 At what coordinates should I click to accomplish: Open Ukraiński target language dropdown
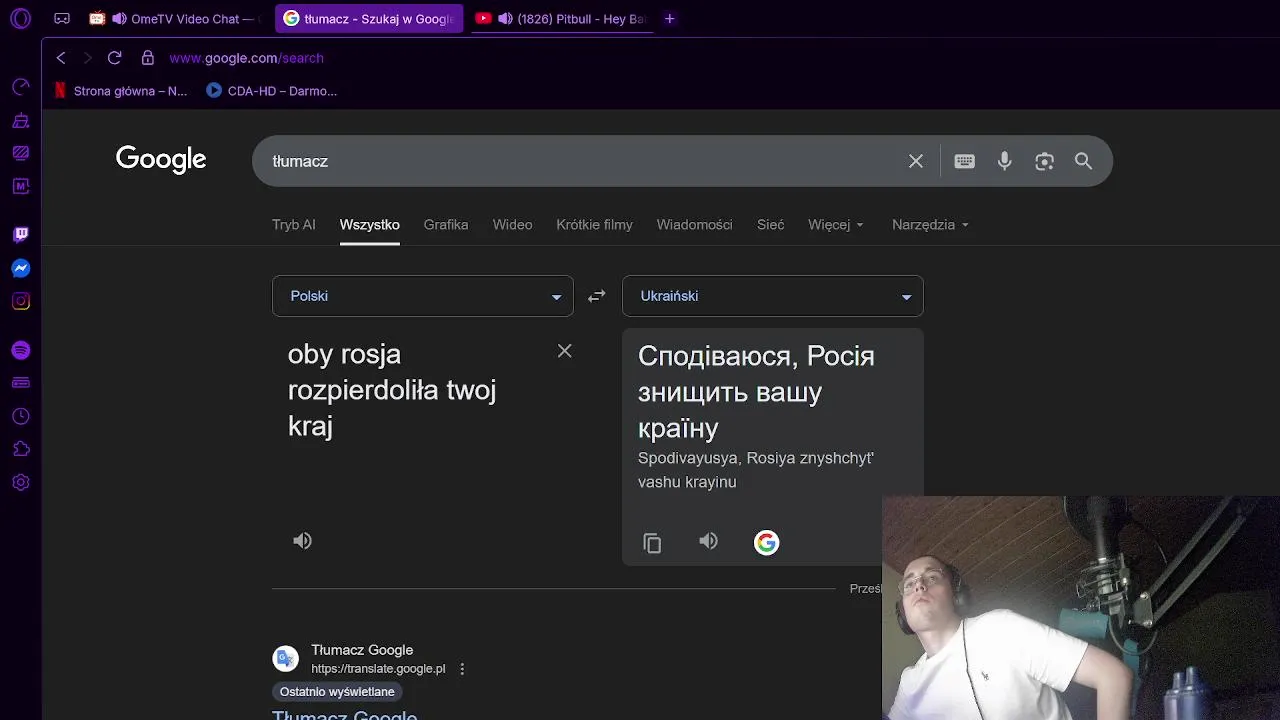[773, 296]
